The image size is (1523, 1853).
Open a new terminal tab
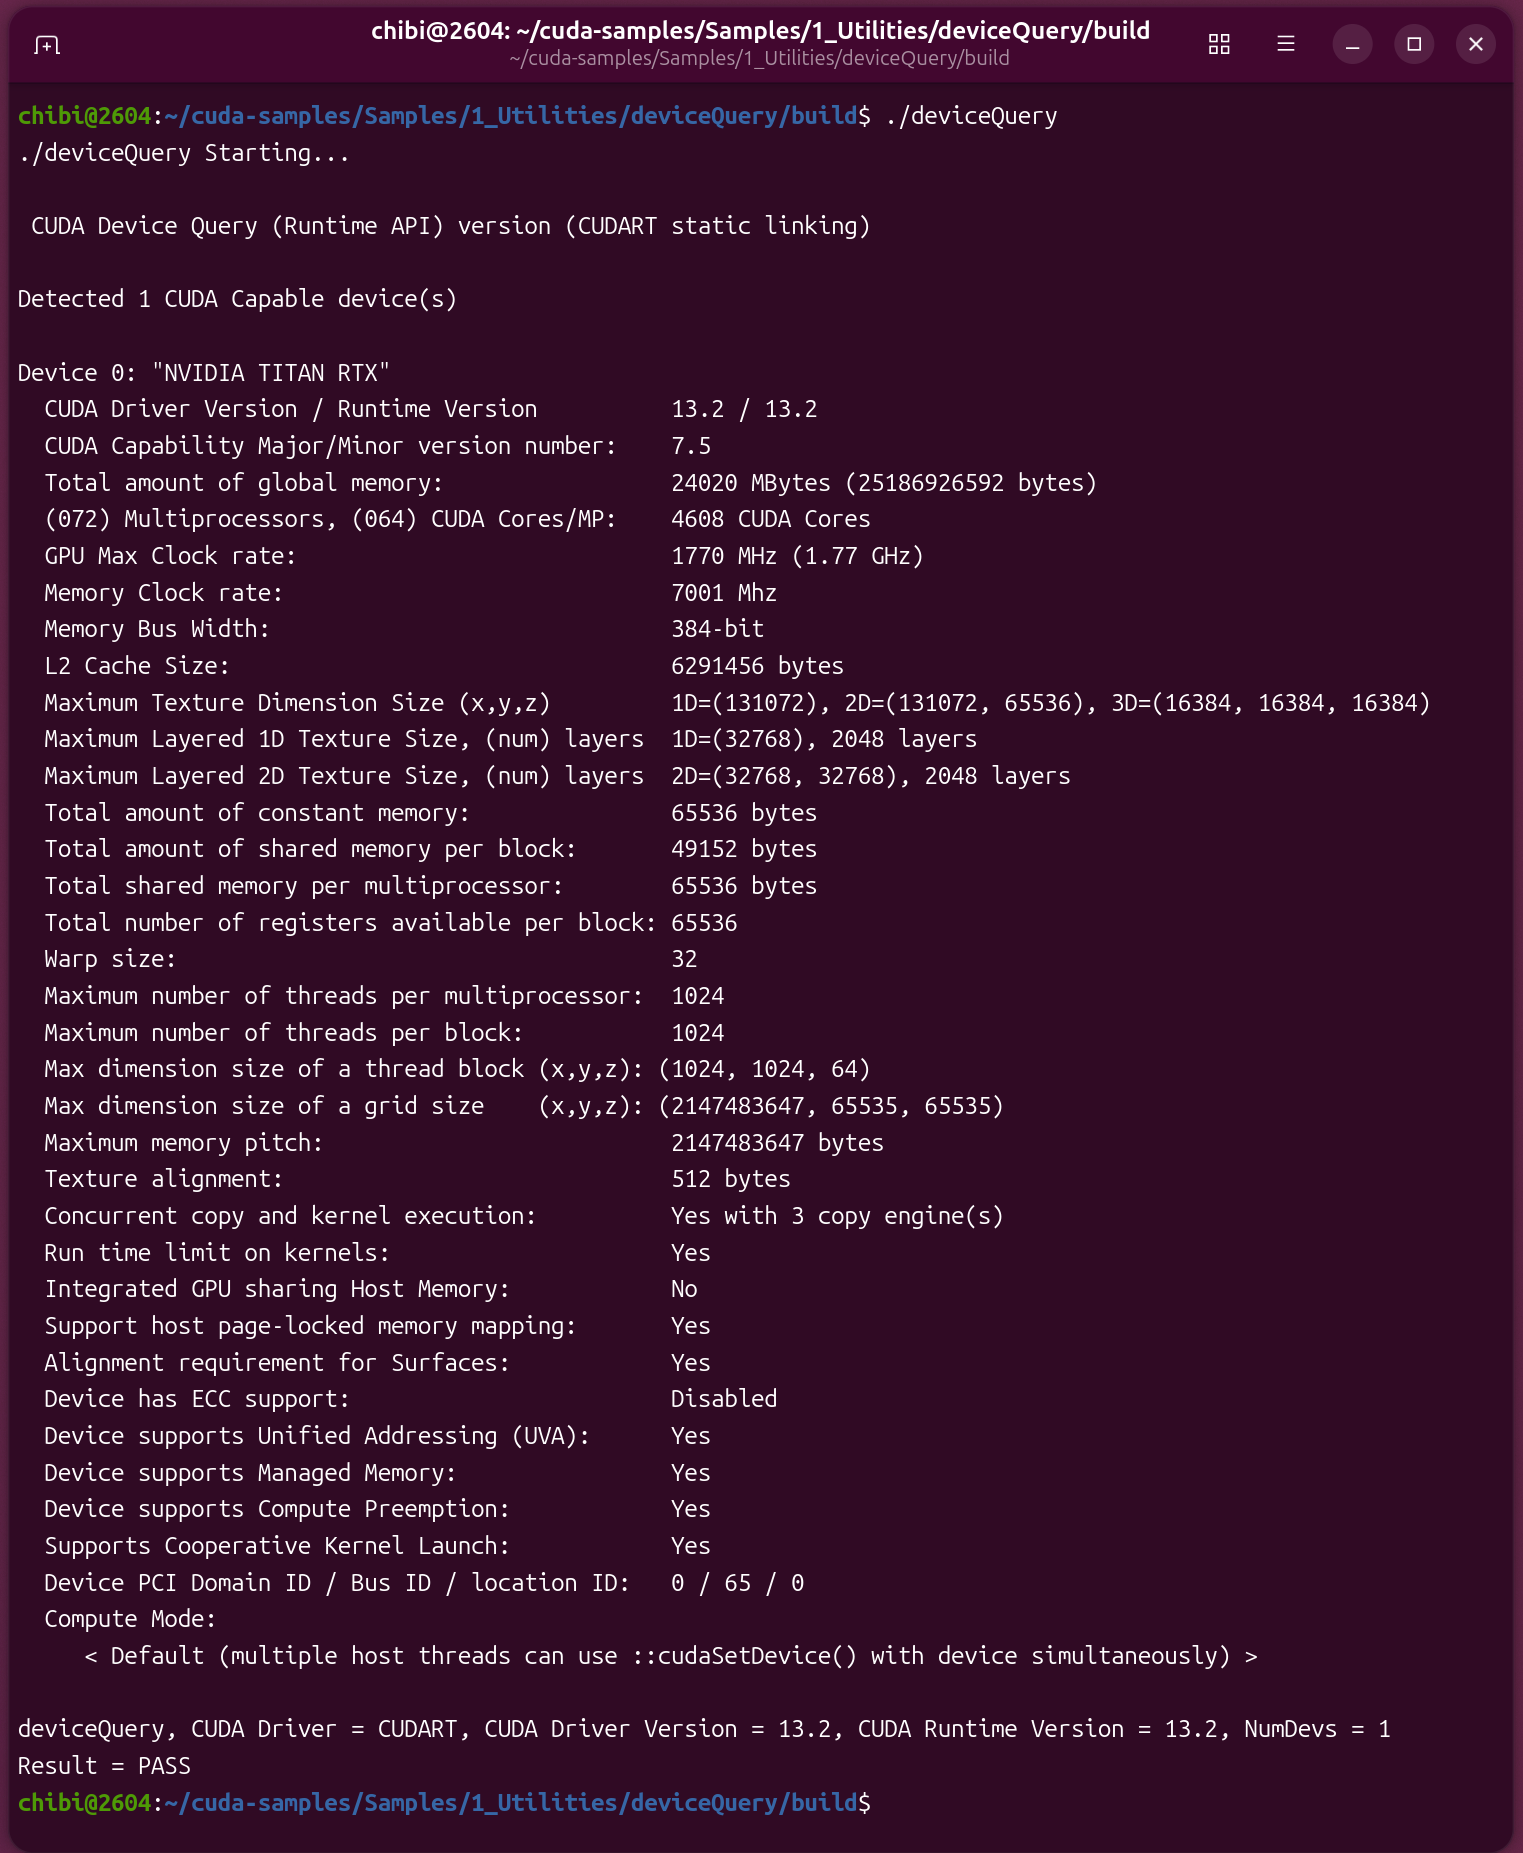pyautogui.click(x=47, y=45)
